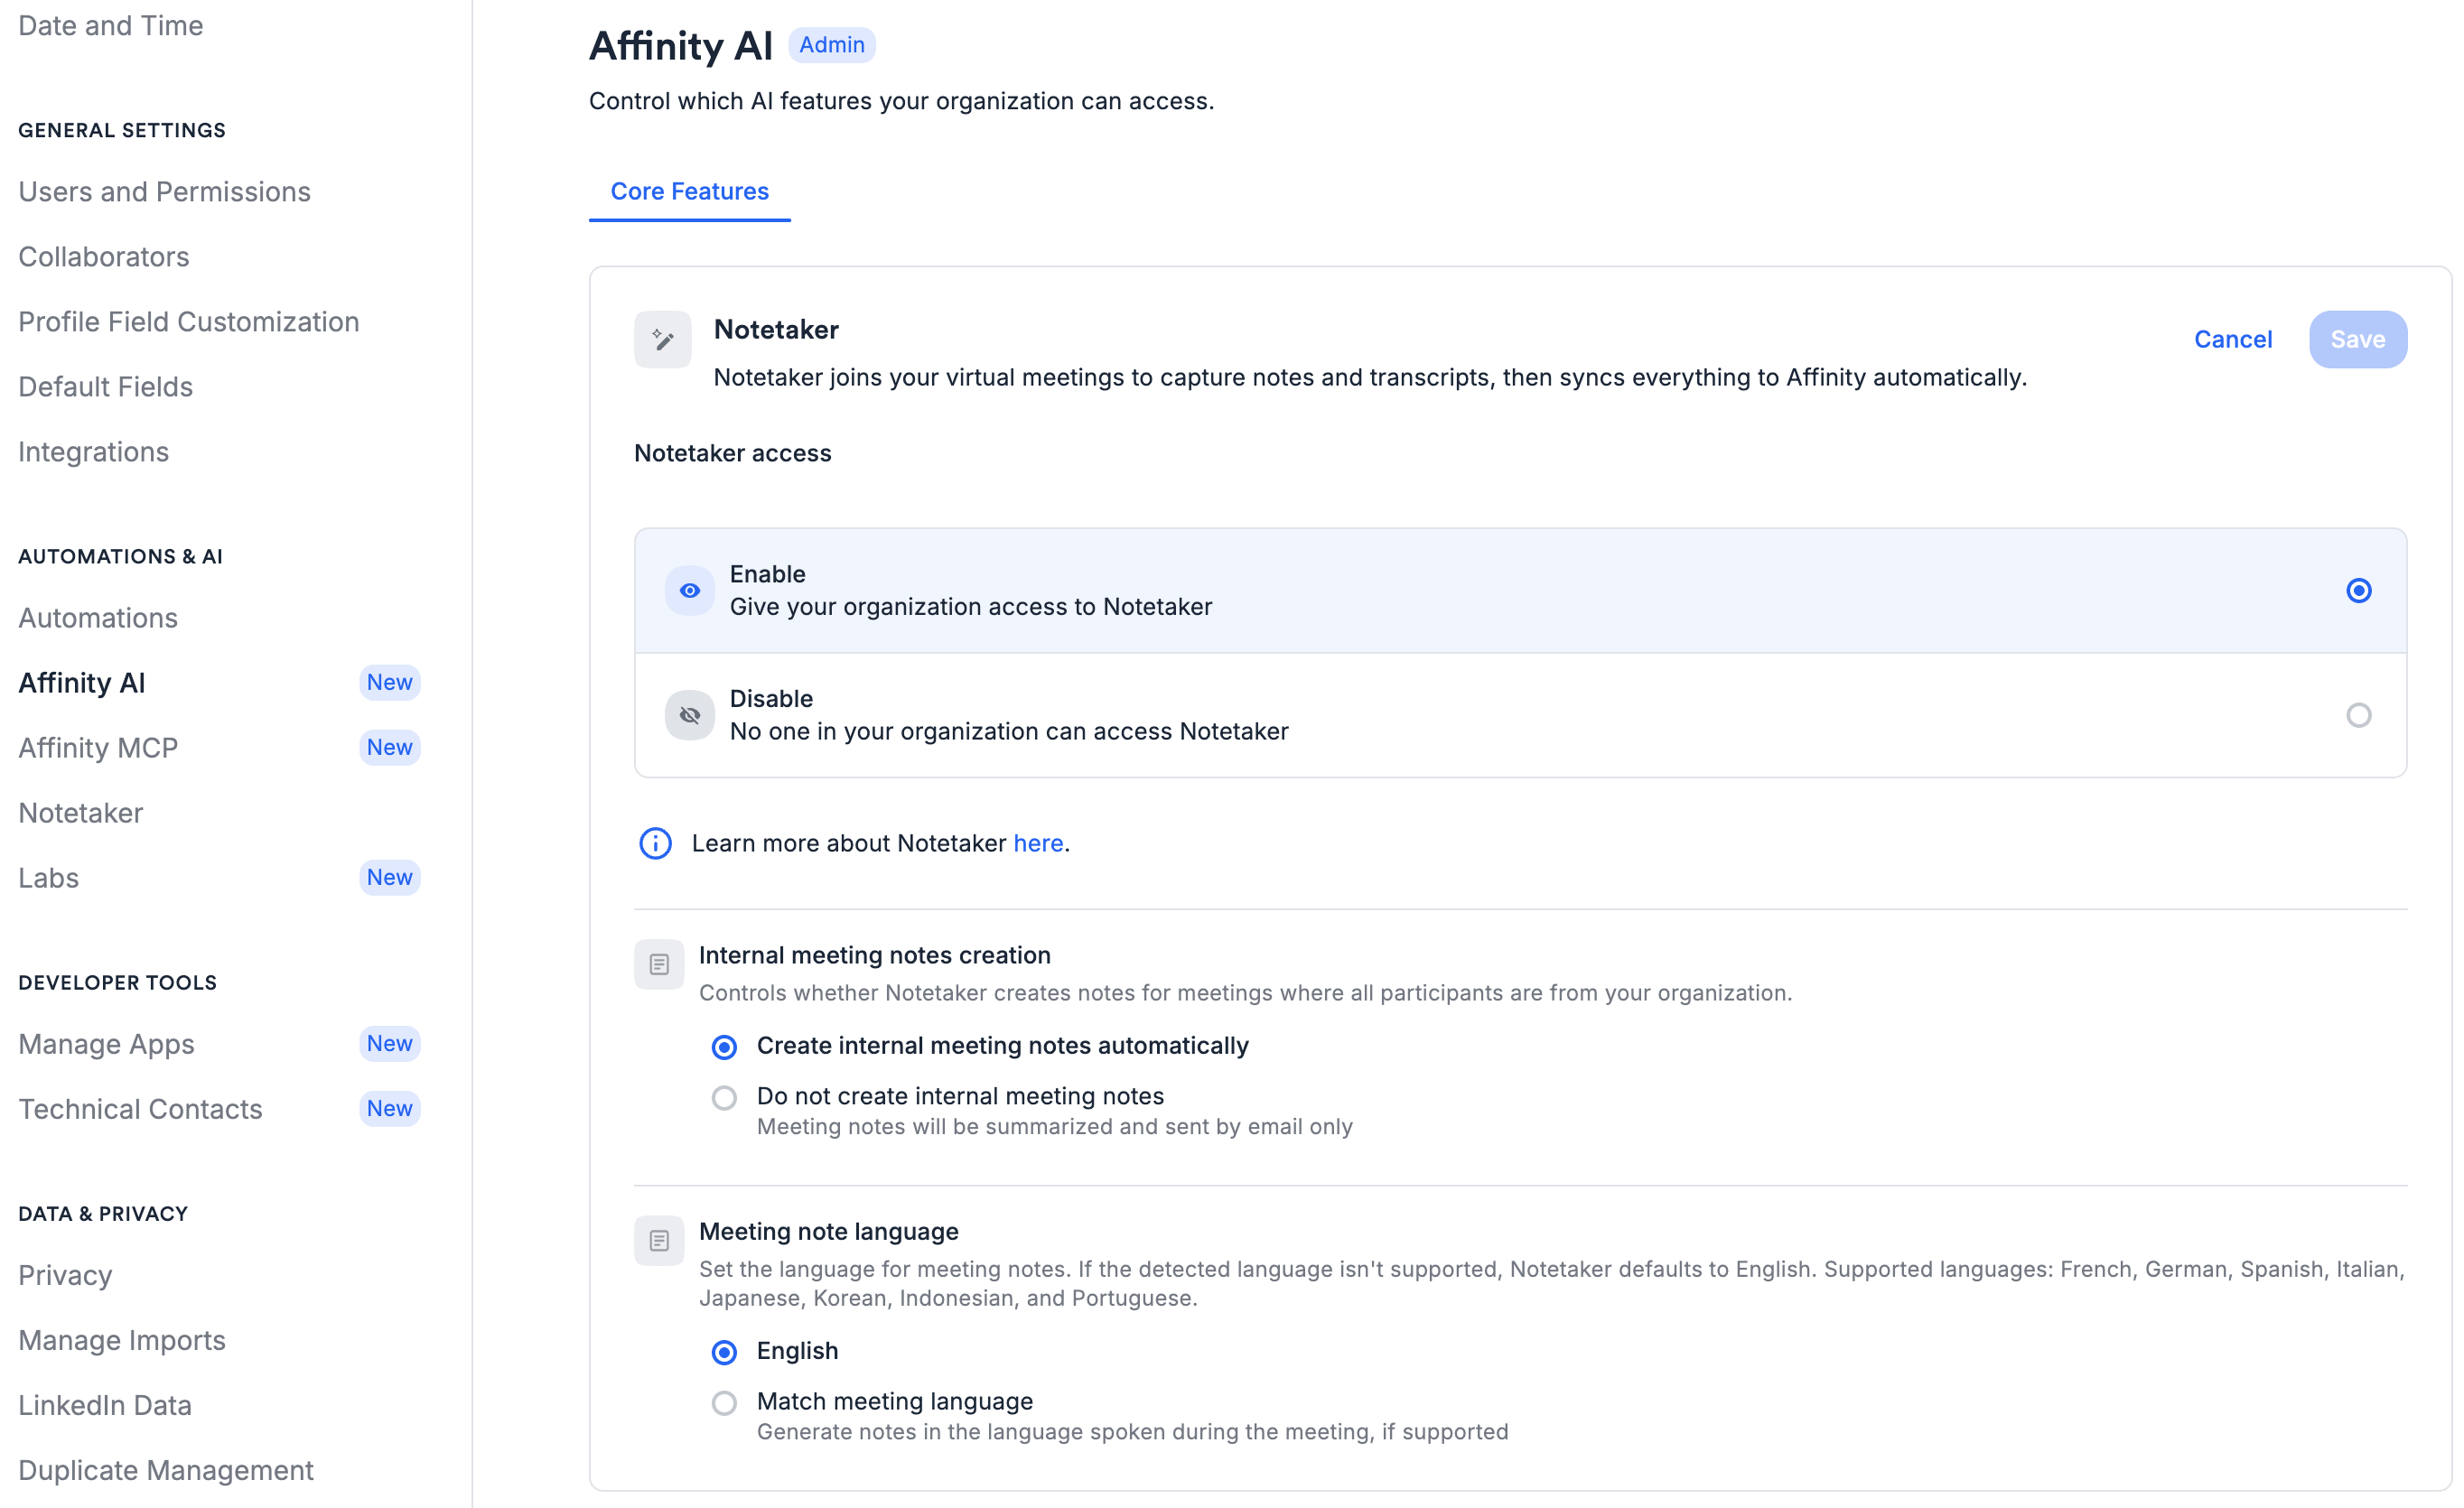
Task: Switch to the Core Features tab
Action: [x=690, y=191]
